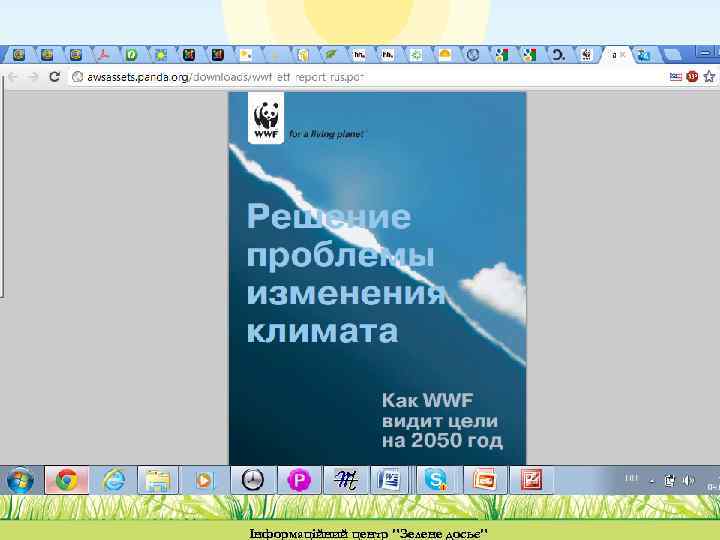Image resolution: width=720 pixels, height=540 pixels.
Task: Open the flag extension icon in toolbar
Action: (675, 76)
